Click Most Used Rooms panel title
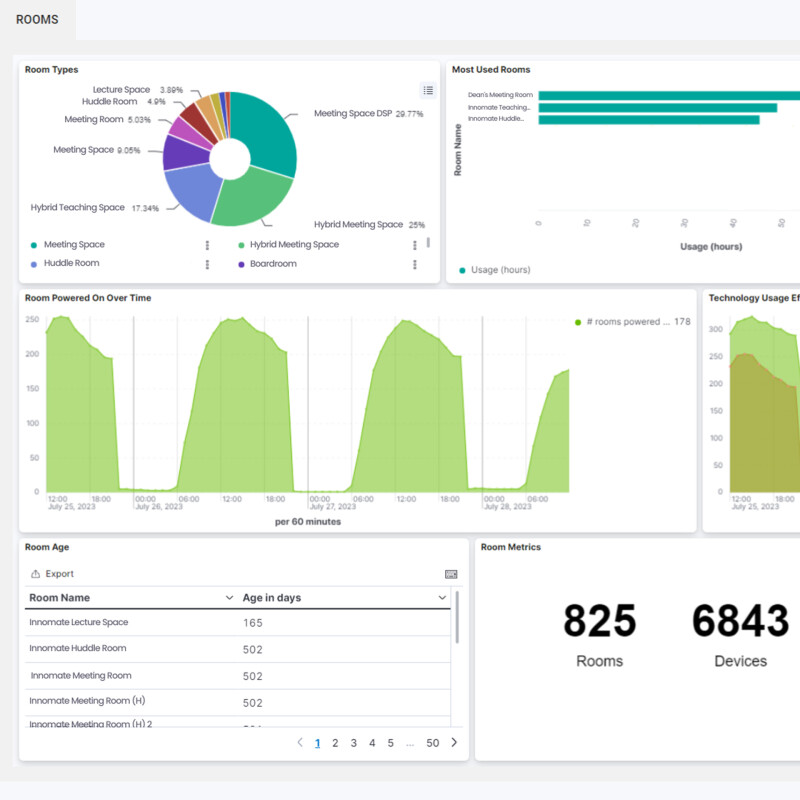The width and height of the screenshot is (800, 800). coord(491,69)
